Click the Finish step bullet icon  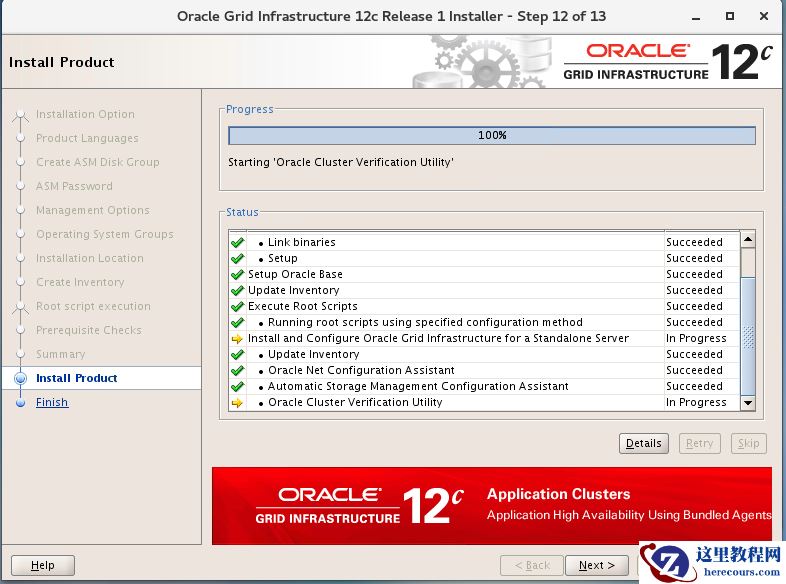click(21, 403)
